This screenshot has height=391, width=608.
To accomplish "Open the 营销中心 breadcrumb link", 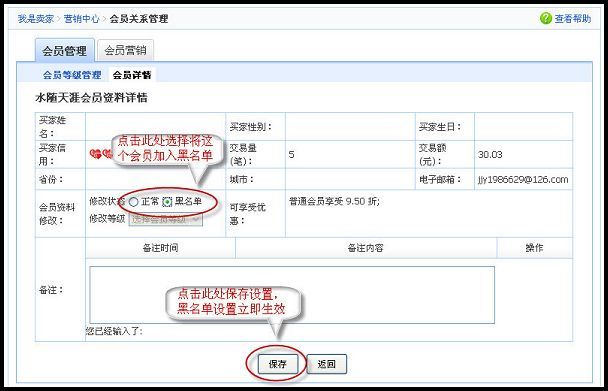I will (x=81, y=19).
